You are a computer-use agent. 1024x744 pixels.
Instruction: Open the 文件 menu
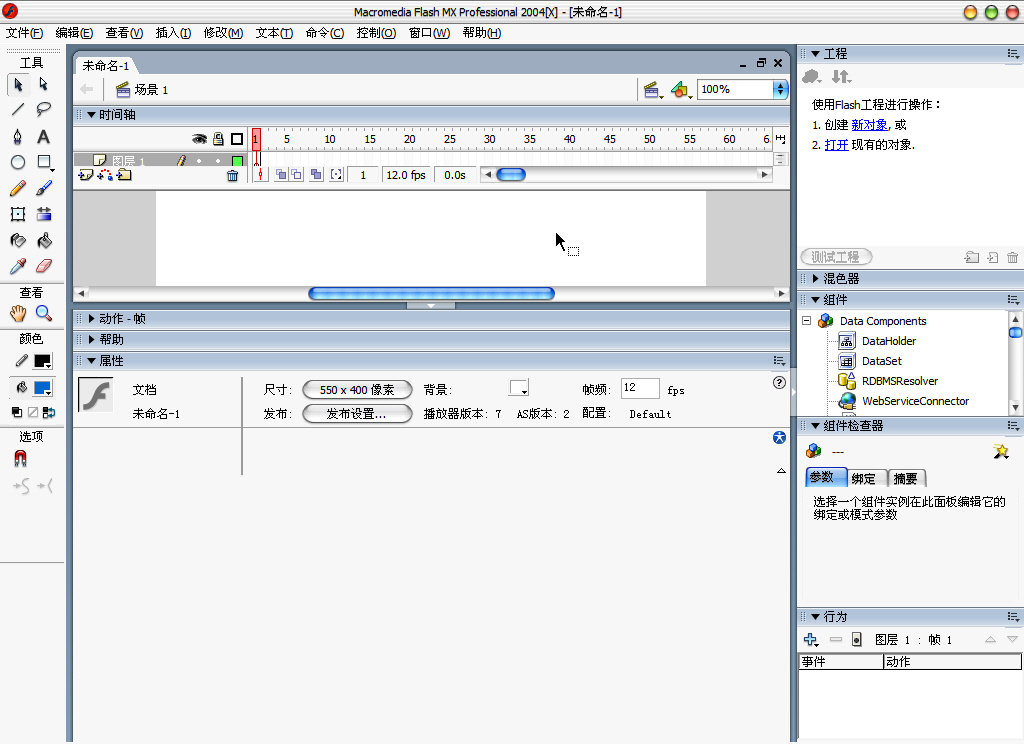[24, 33]
